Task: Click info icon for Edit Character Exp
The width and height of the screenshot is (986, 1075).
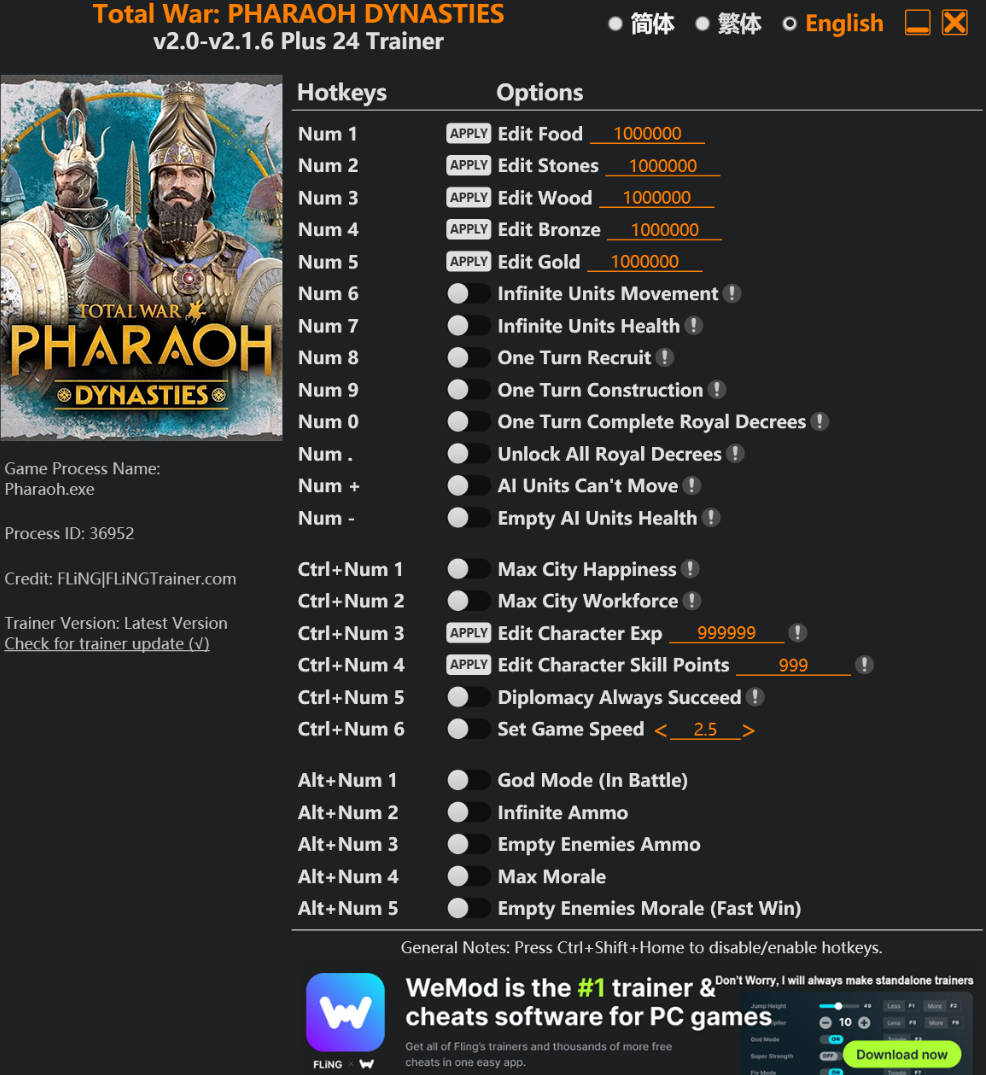Action: (797, 633)
